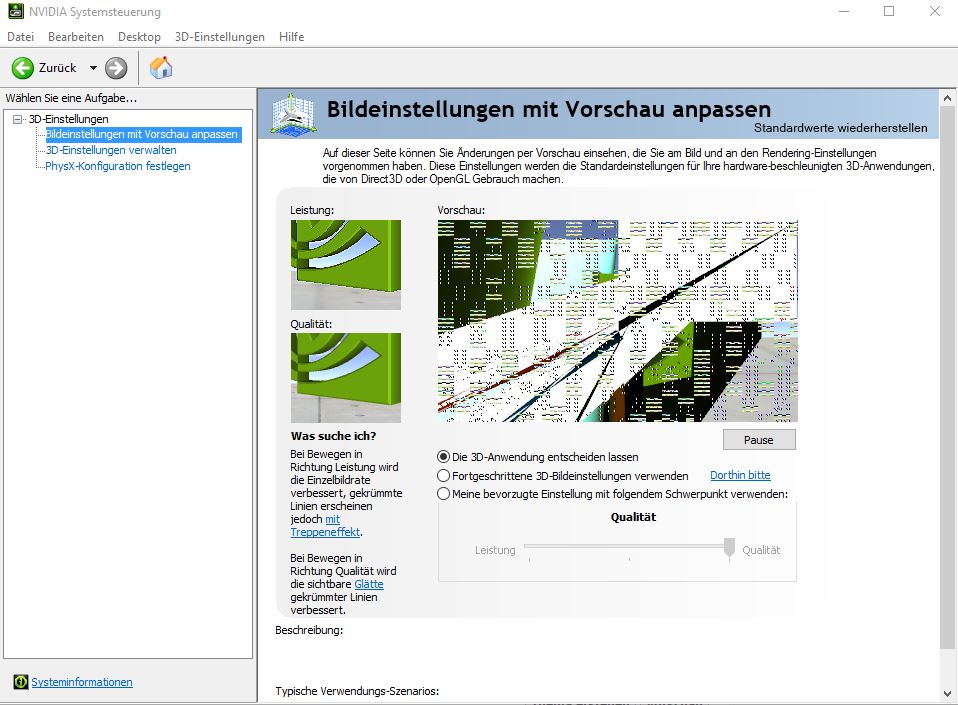
Task: Open the Desktop menu
Action: point(139,37)
